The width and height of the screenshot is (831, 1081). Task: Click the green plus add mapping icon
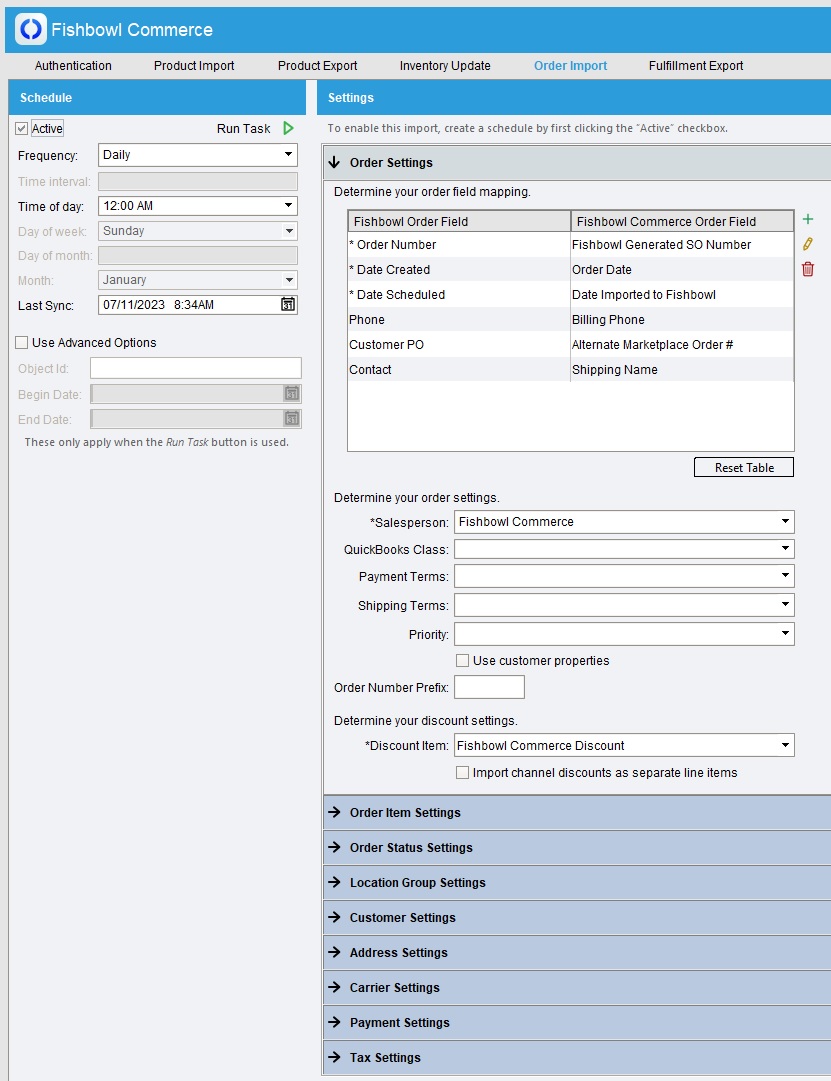click(x=808, y=219)
